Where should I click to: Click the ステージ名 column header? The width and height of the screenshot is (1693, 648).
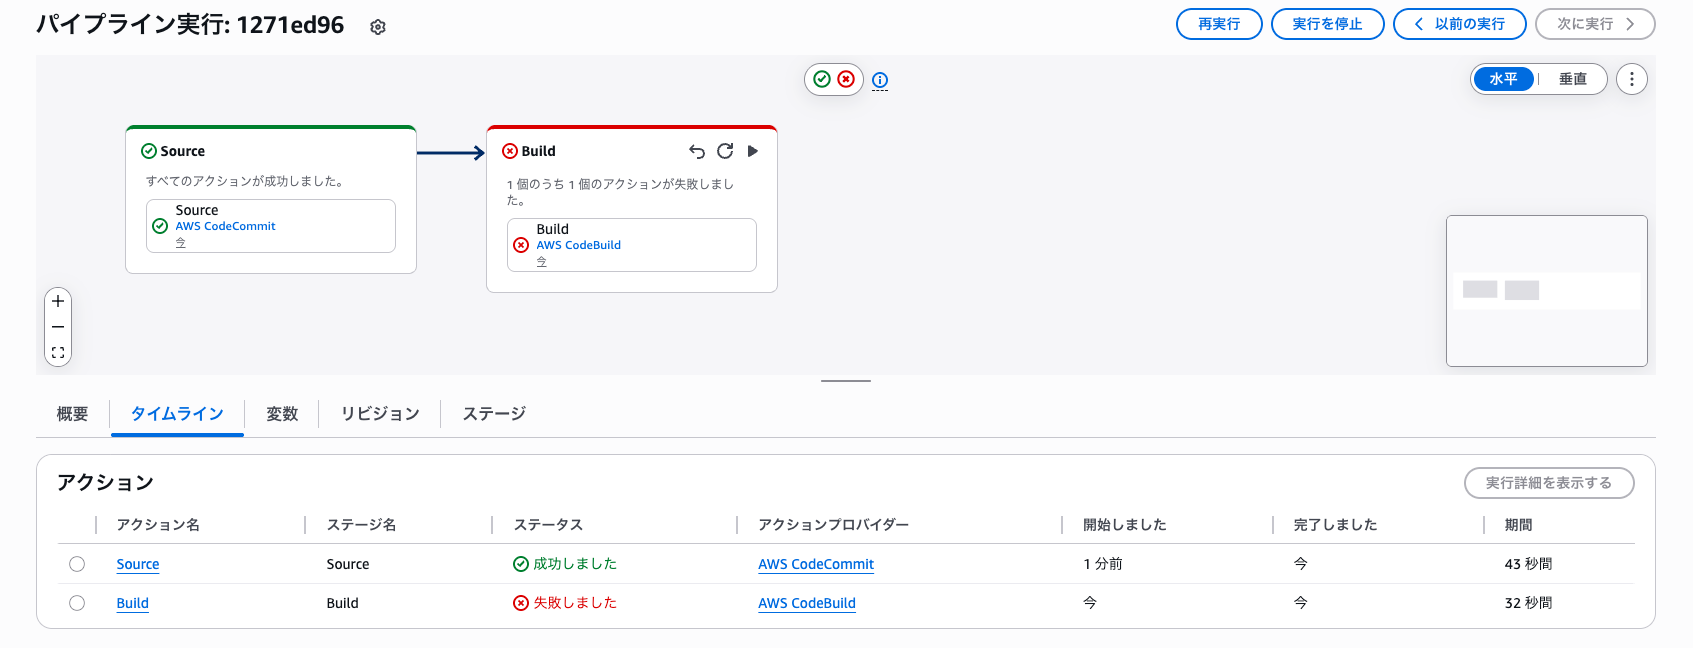click(x=362, y=525)
